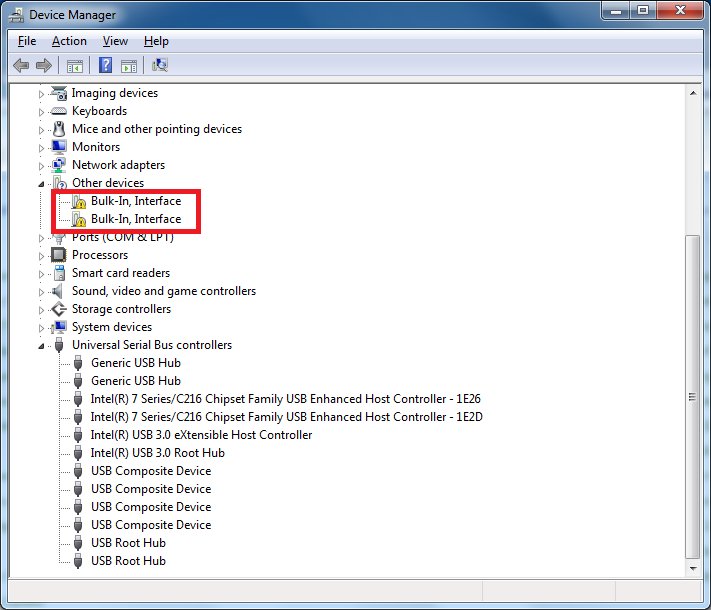Click the Smart card readers icon

click(59, 273)
